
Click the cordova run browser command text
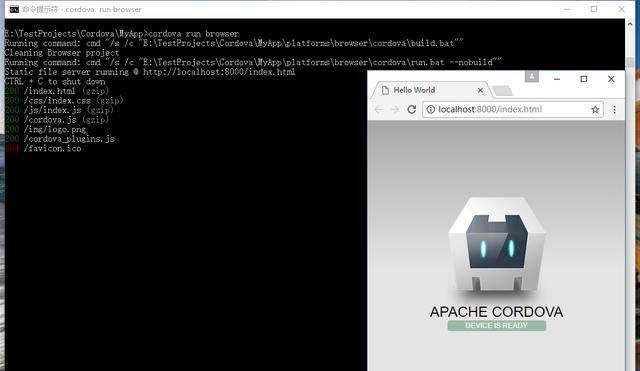(193, 33)
